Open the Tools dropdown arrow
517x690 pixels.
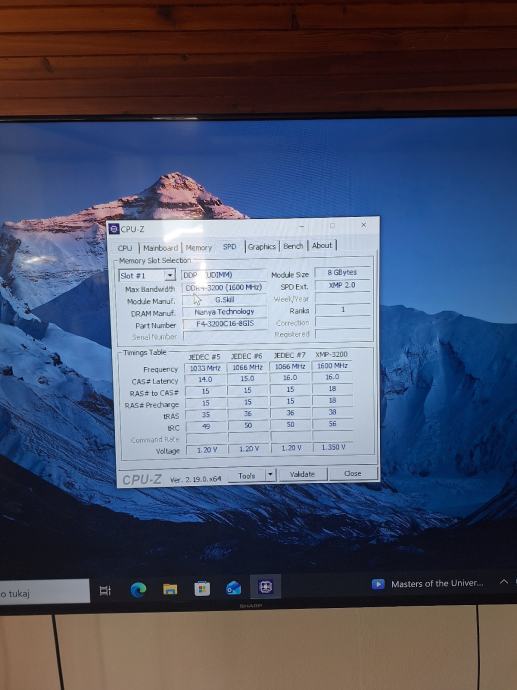pyautogui.click(x=270, y=475)
